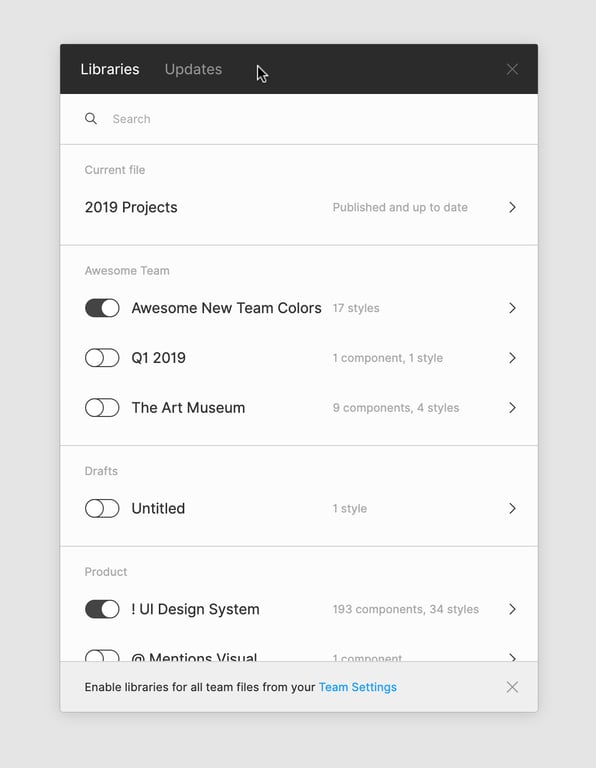The image size is (596, 768).
Task: Enable the Q1 2019 library toggle
Action: [102, 358]
